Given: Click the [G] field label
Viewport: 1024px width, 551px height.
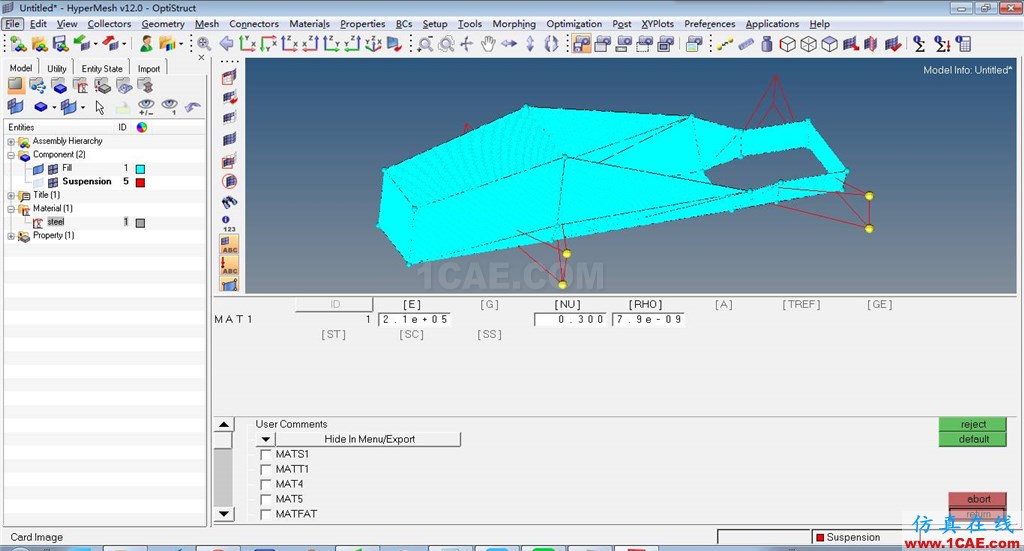Looking at the screenshot, I should point(489,305).
